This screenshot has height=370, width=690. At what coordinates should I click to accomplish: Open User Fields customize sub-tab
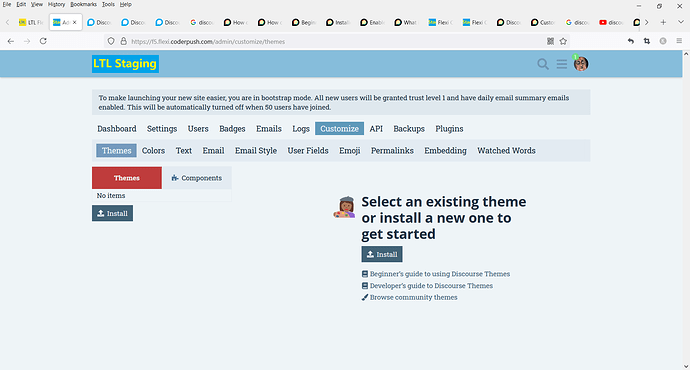308,150
